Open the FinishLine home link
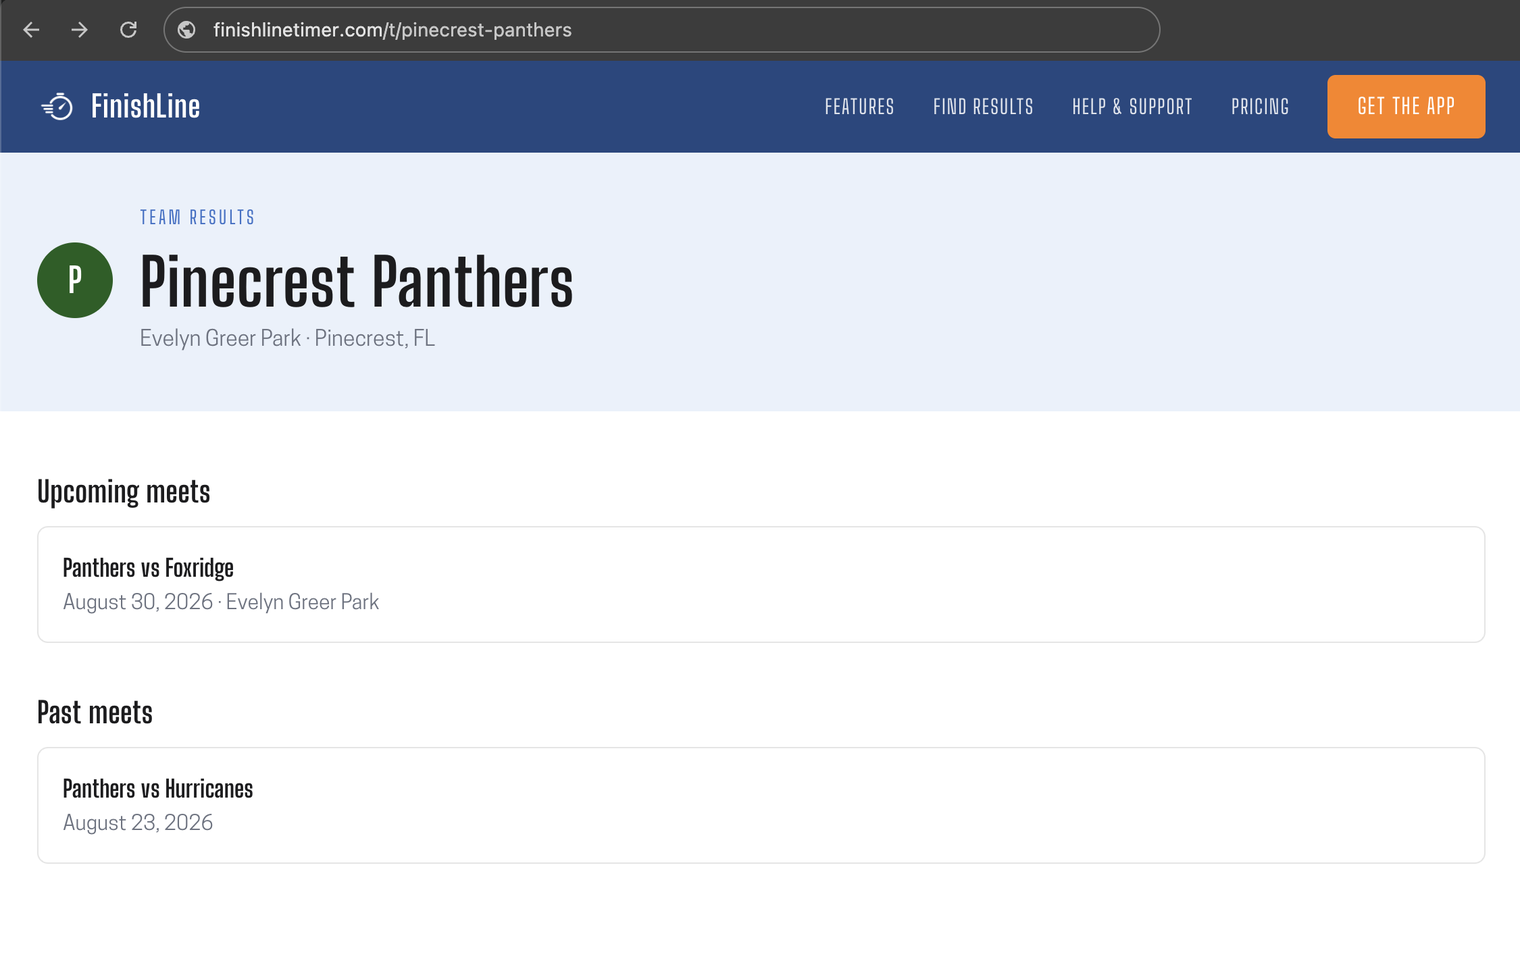The width and height of the screenshot is (1520, 959). click(120, 106)
